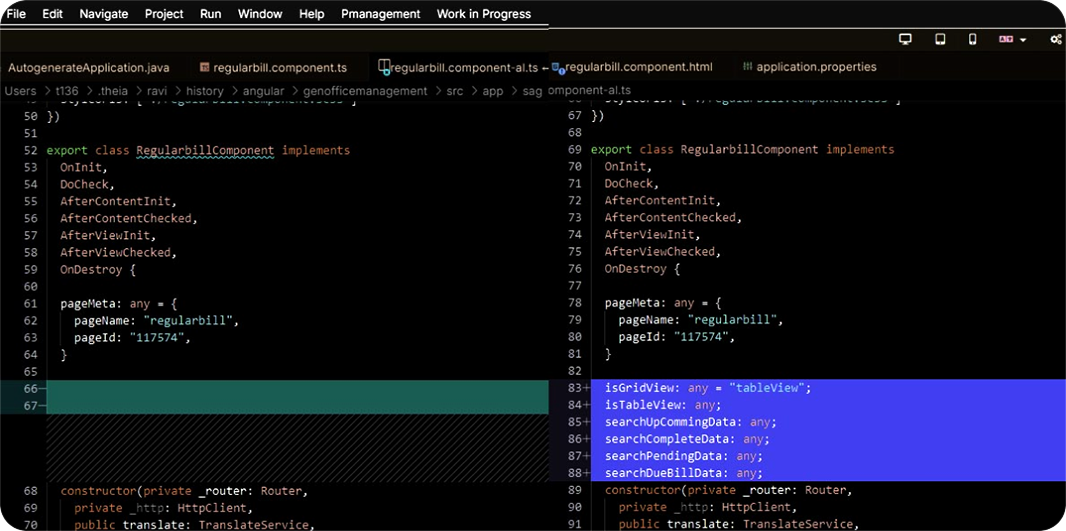The height and width of the screenshot is (531, 1066).
Task: Switch to mobile phone preview icon
Action: (x=973, y=39)
